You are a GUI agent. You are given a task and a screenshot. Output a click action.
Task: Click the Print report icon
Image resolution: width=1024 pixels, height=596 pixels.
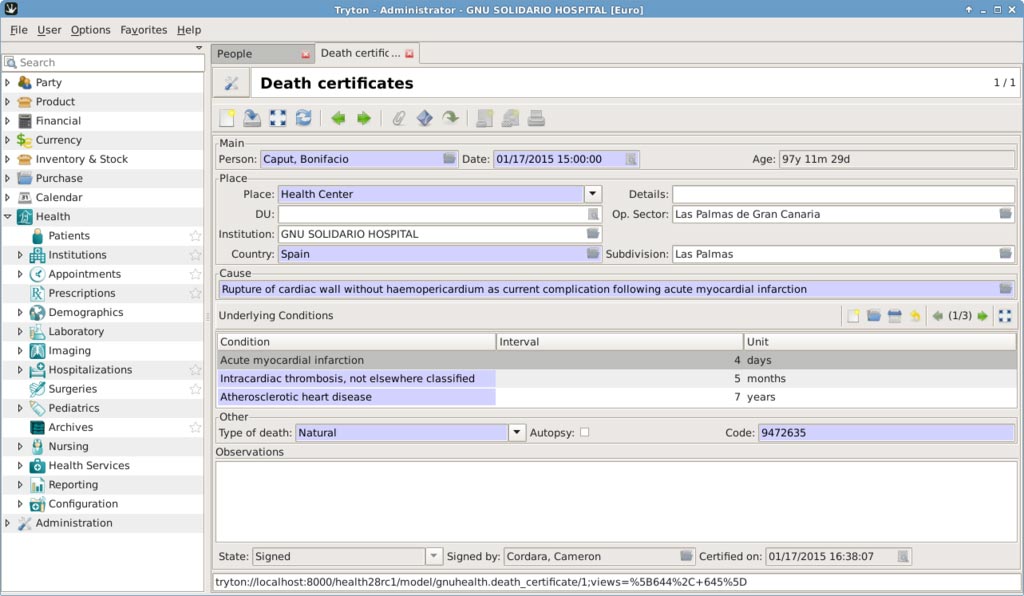click(536, 119)
